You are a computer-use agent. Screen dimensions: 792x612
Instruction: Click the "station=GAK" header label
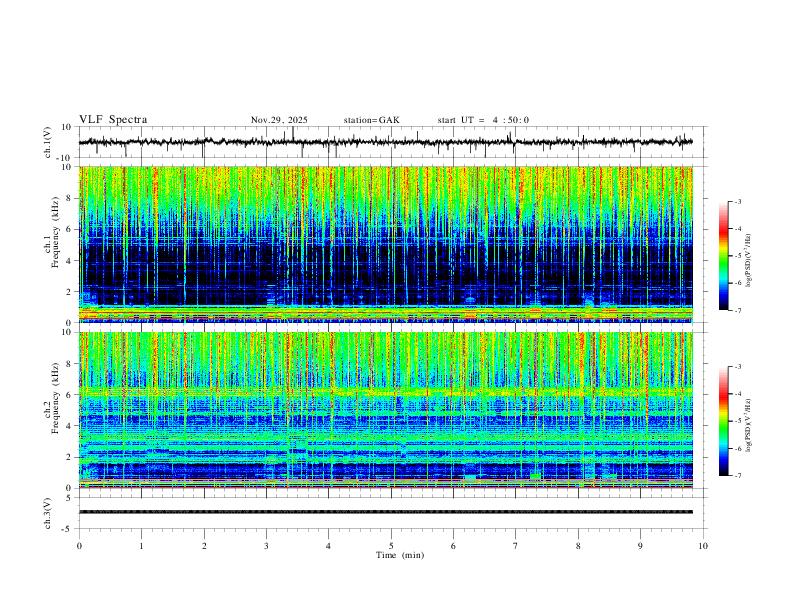pyautogui.click(x=372, y=120)
